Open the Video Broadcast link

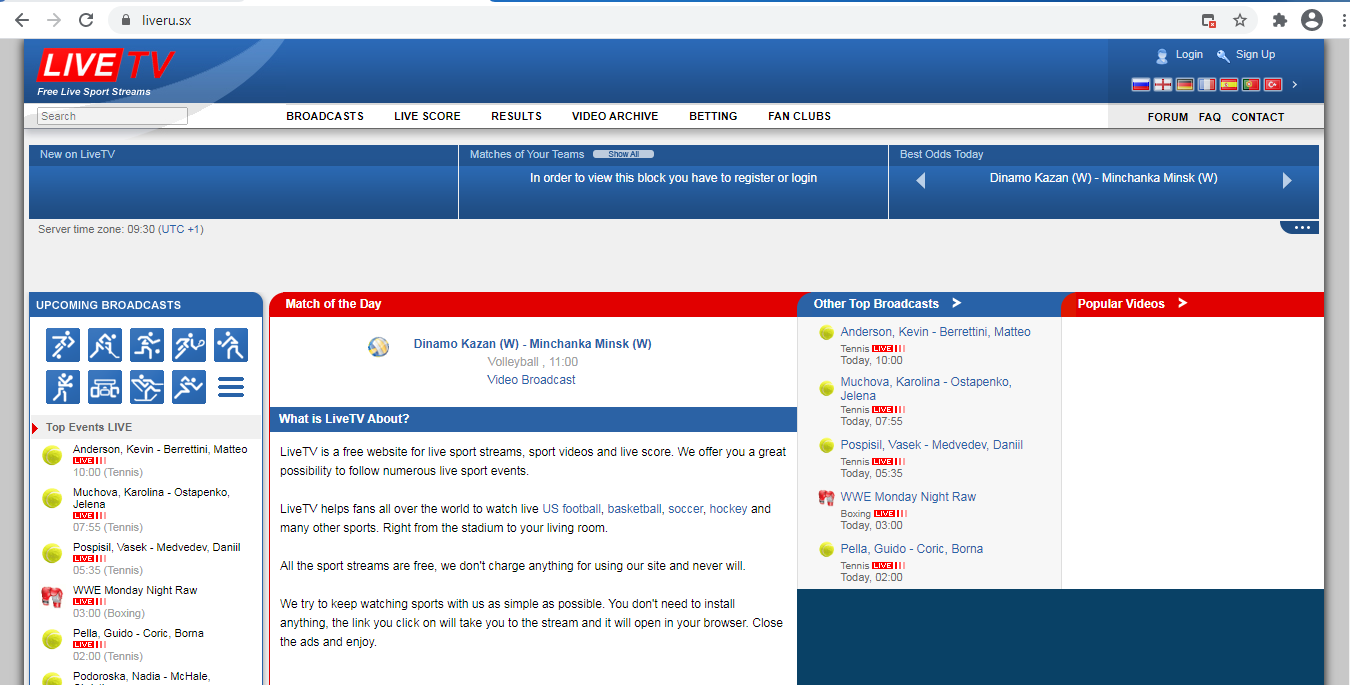pyautogui.click(x=531, y=380)
